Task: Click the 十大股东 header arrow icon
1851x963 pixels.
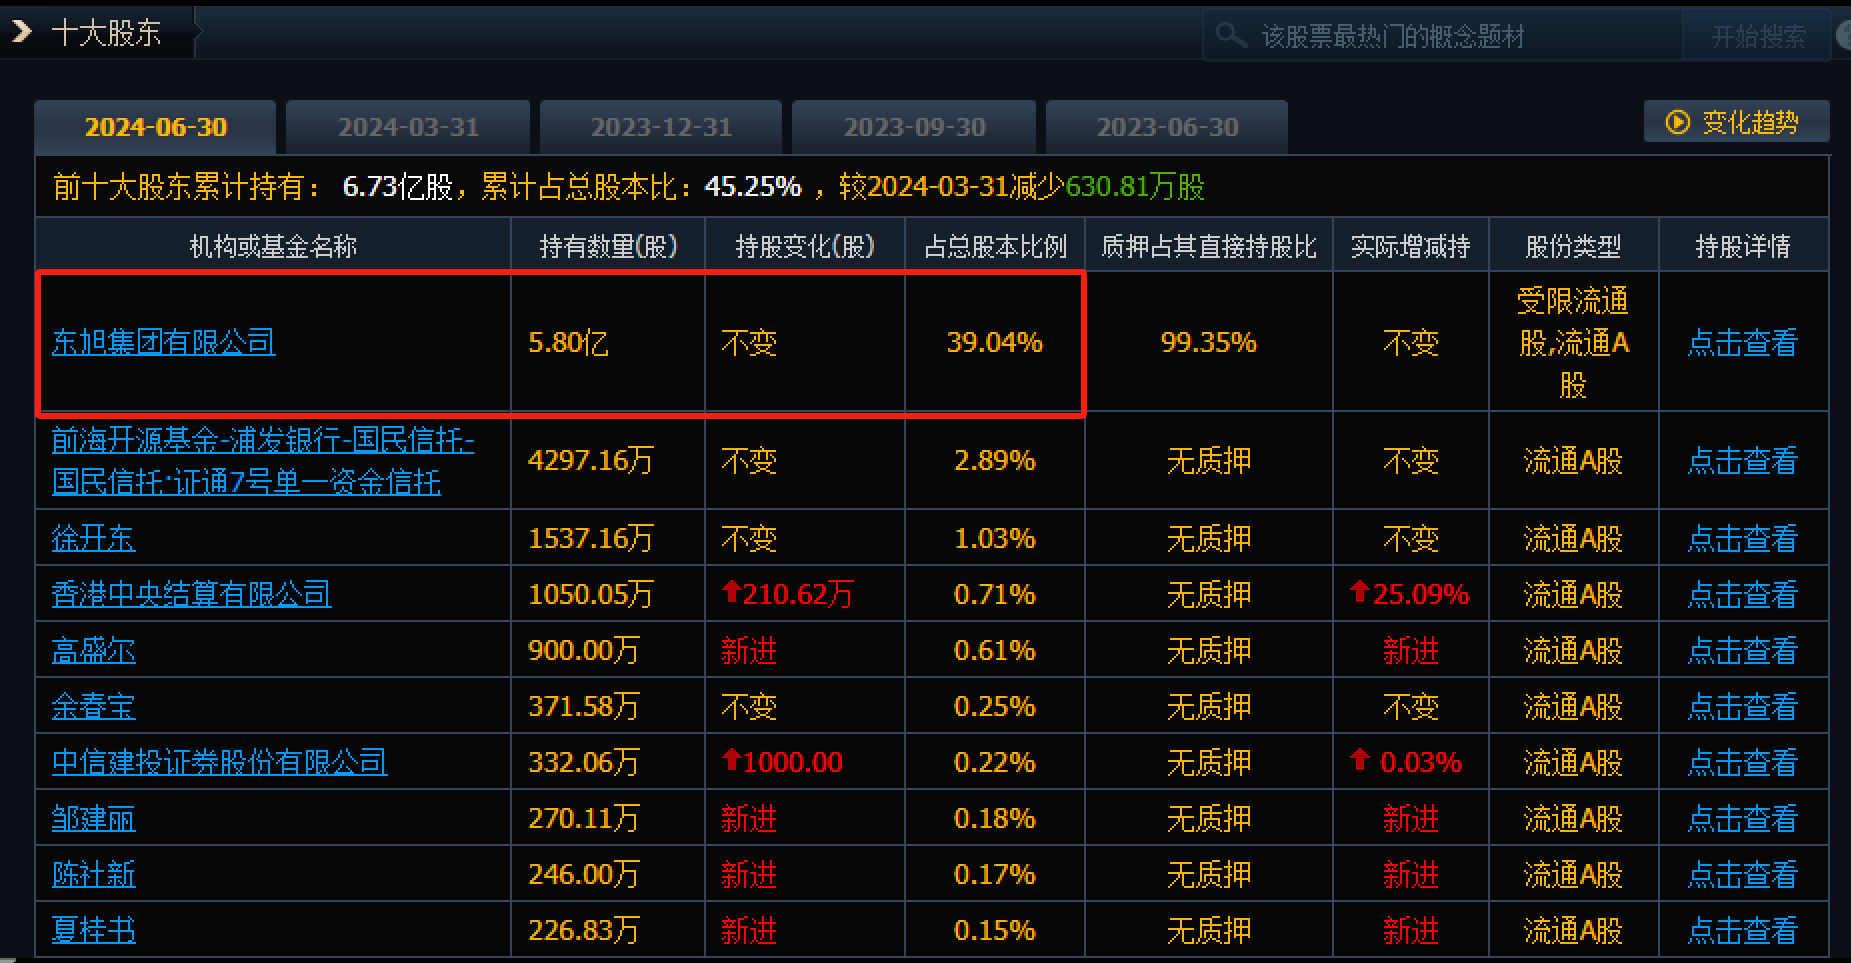Action: coord(21,33)
